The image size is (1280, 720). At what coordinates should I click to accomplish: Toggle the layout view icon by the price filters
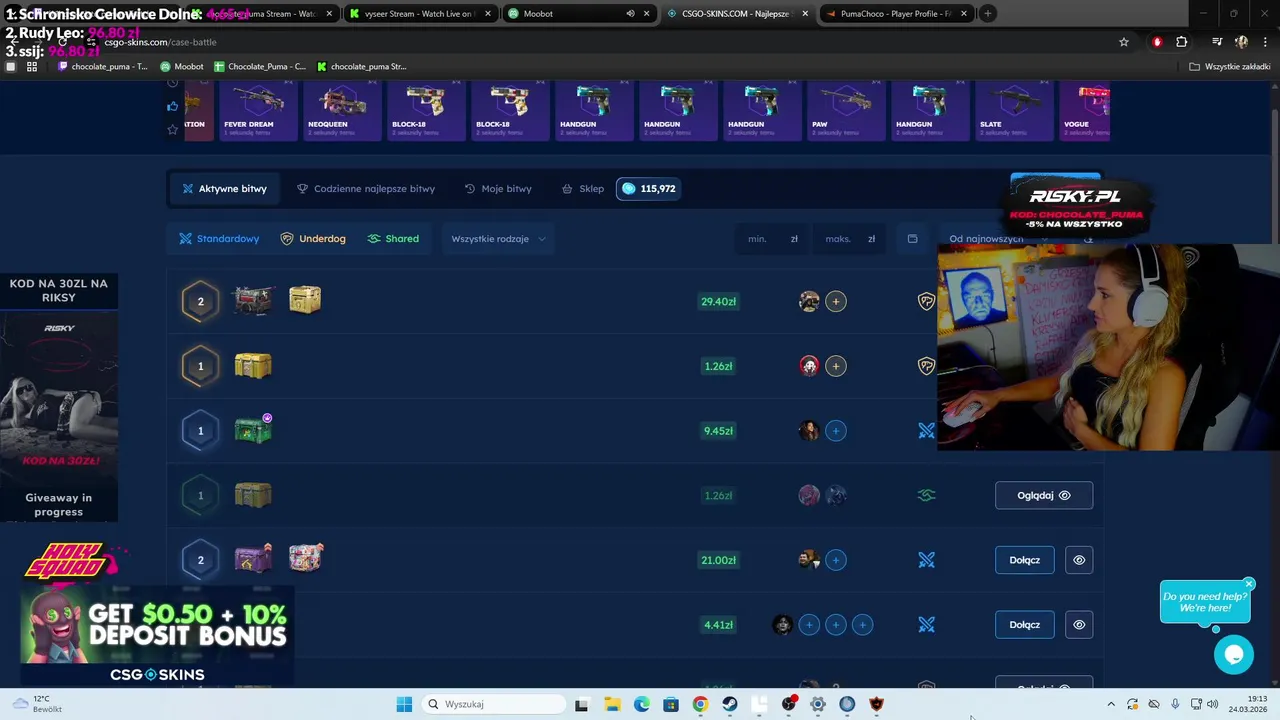pyautogui.click(x=912, y=238)
